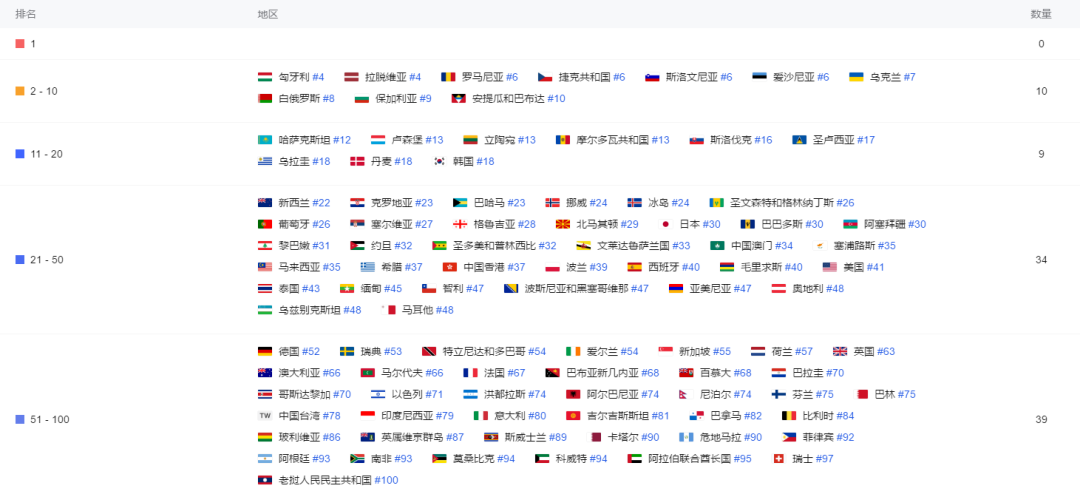The width and height of the screenshot is (1080, 497).
Task: Select the count value 10
Action: pos(1041,91)
